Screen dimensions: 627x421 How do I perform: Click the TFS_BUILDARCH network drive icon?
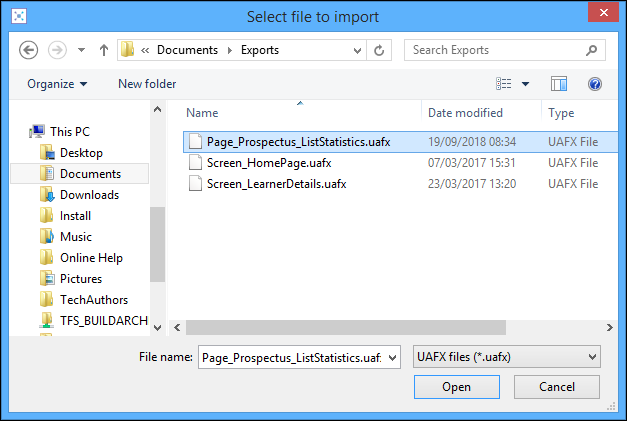(x=47, y=321)
